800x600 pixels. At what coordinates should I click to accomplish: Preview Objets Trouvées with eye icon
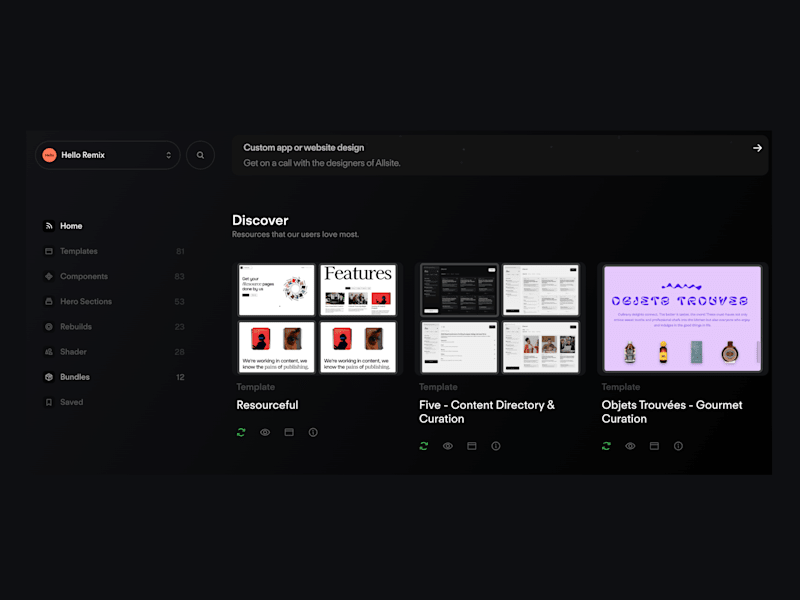630,446
